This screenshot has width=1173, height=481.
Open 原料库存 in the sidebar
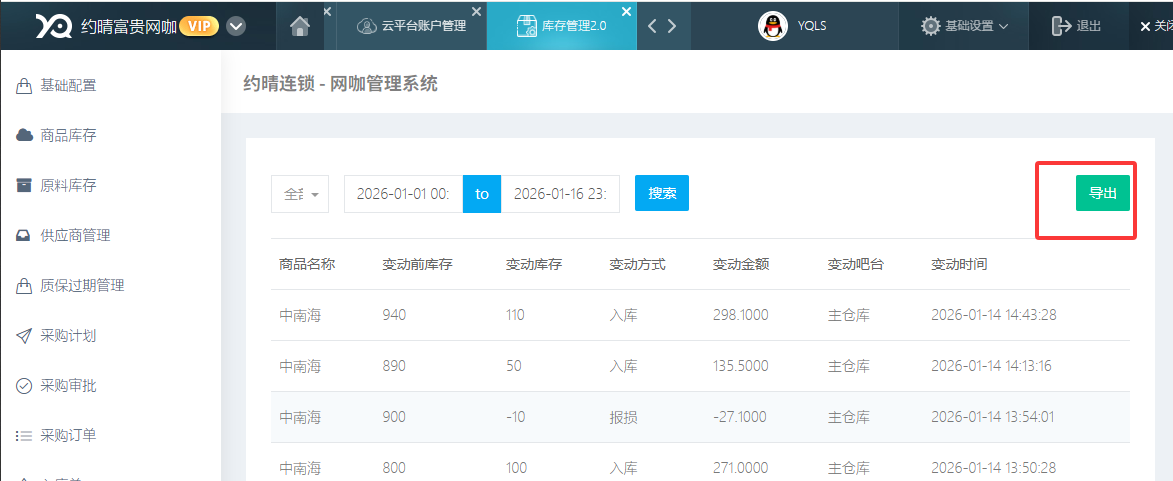coord(68,186)
